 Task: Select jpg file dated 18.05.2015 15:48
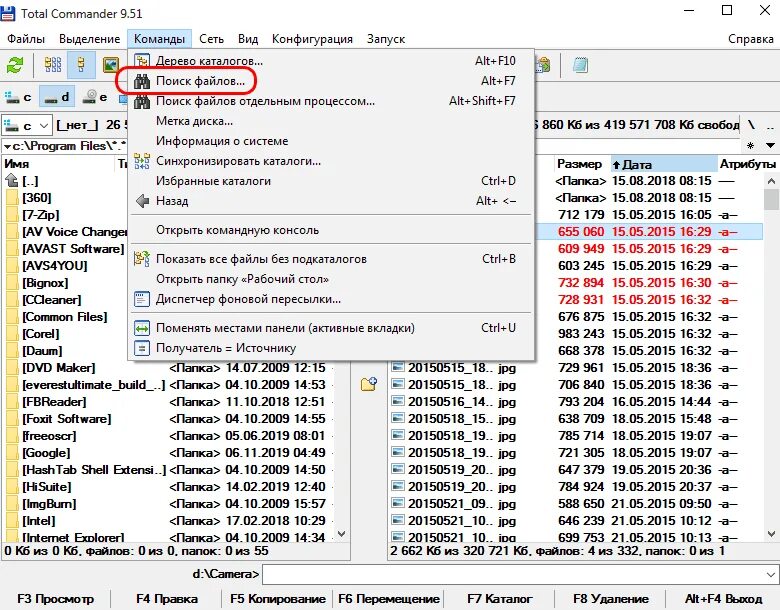coord(576,418)
